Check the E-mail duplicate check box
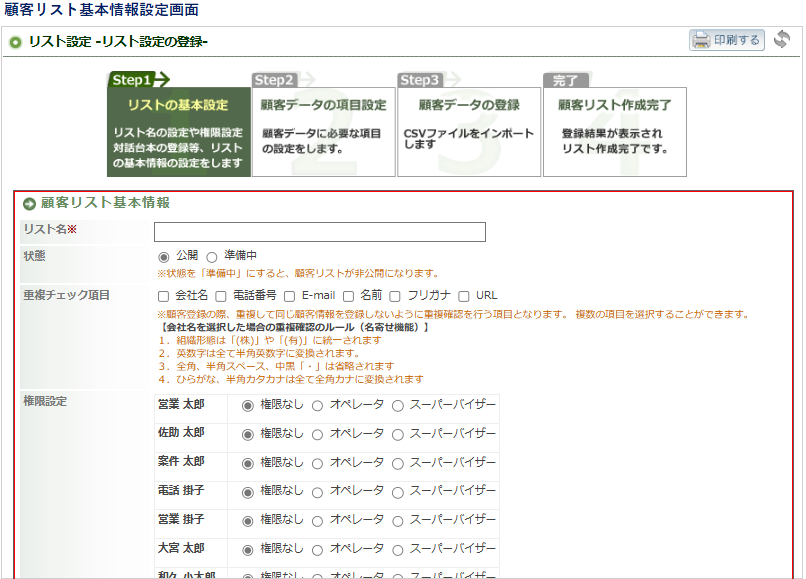806x579 pixels. coord(289,296)
